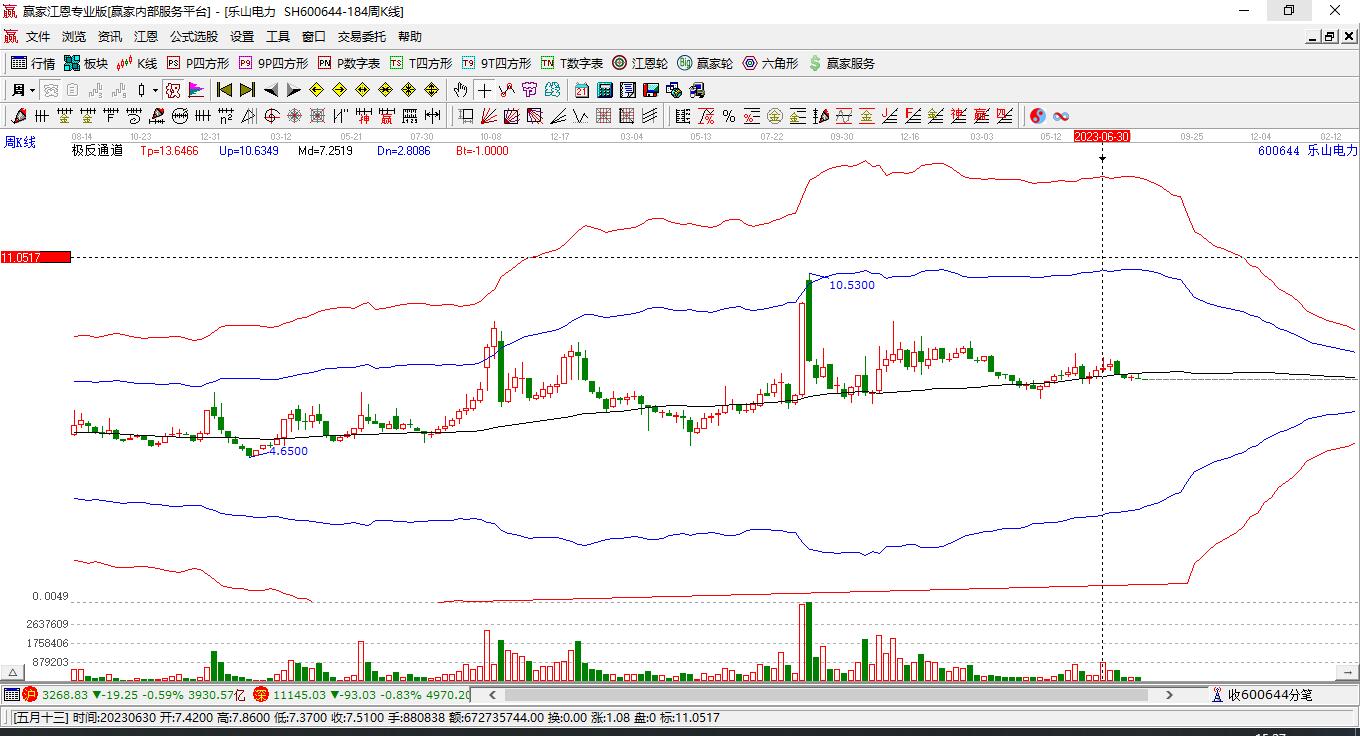Open the 公式选股 menu
Screen dimensions: 1360x736
[194, 36]
